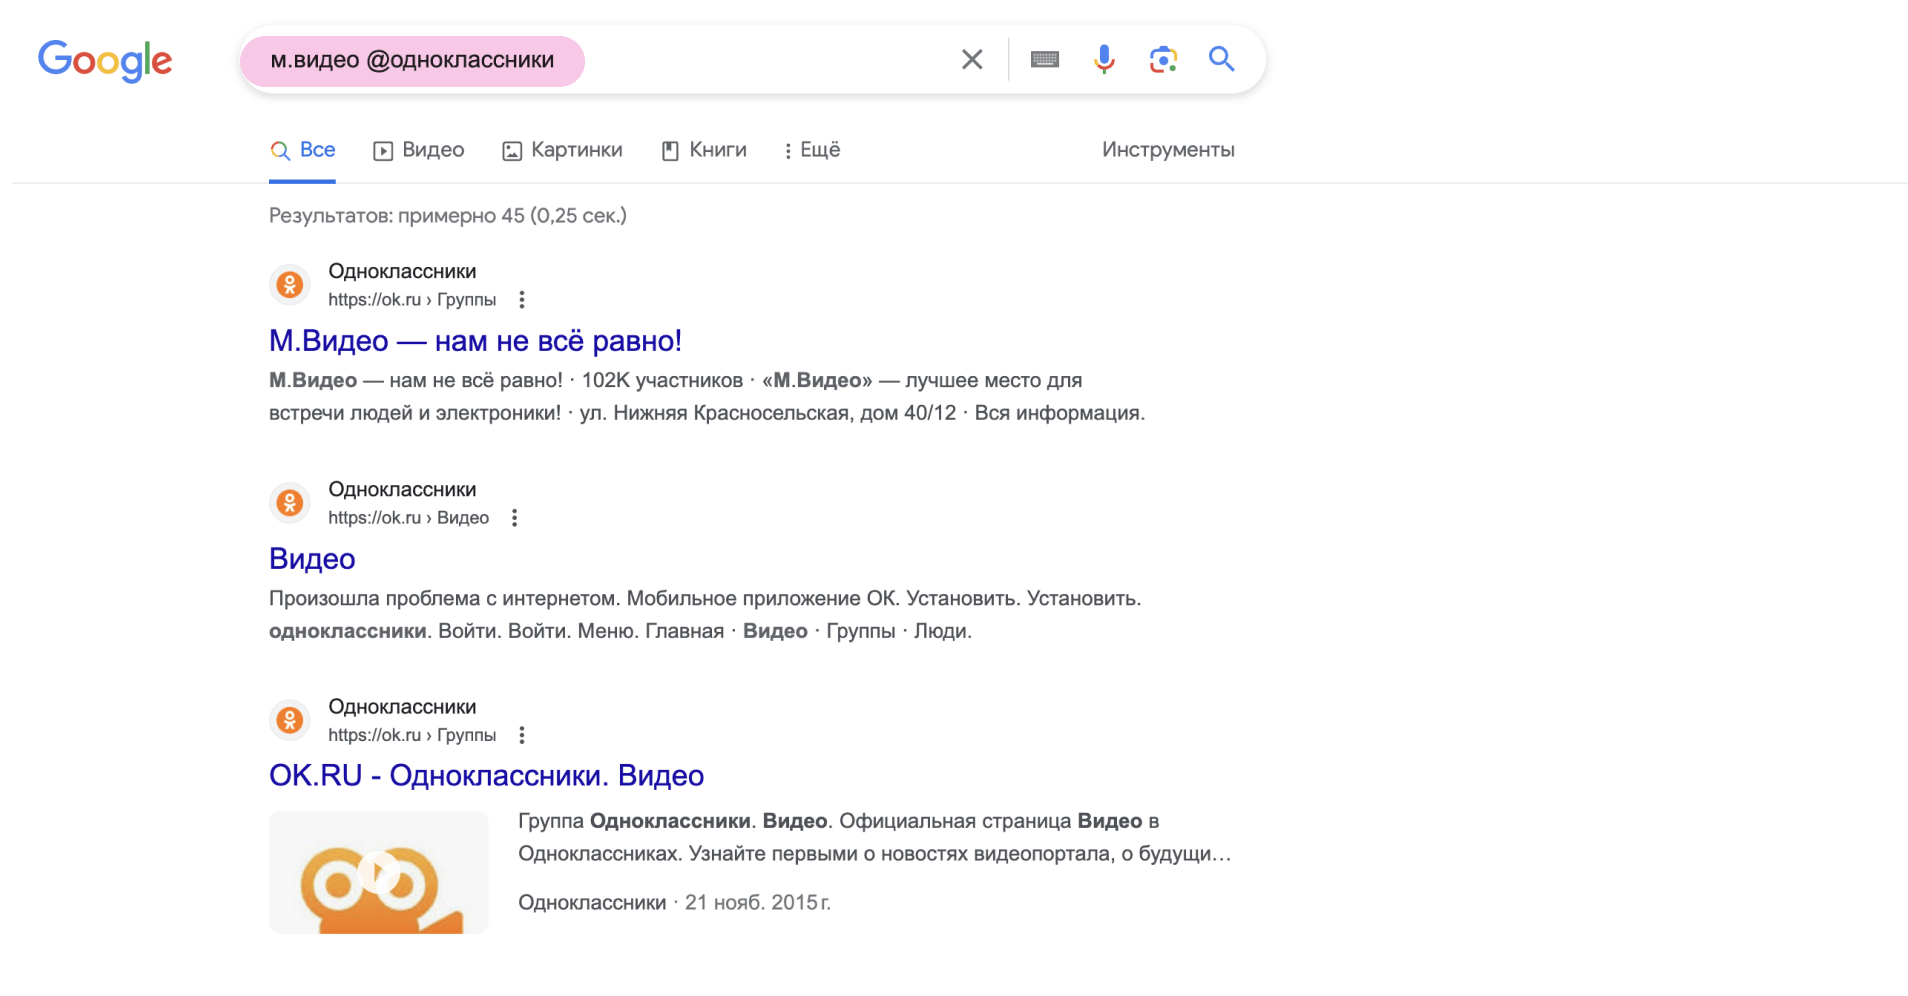Select the Все tab
The height and width of the screenshot is (996, 1908).
(x=303, y=150)
